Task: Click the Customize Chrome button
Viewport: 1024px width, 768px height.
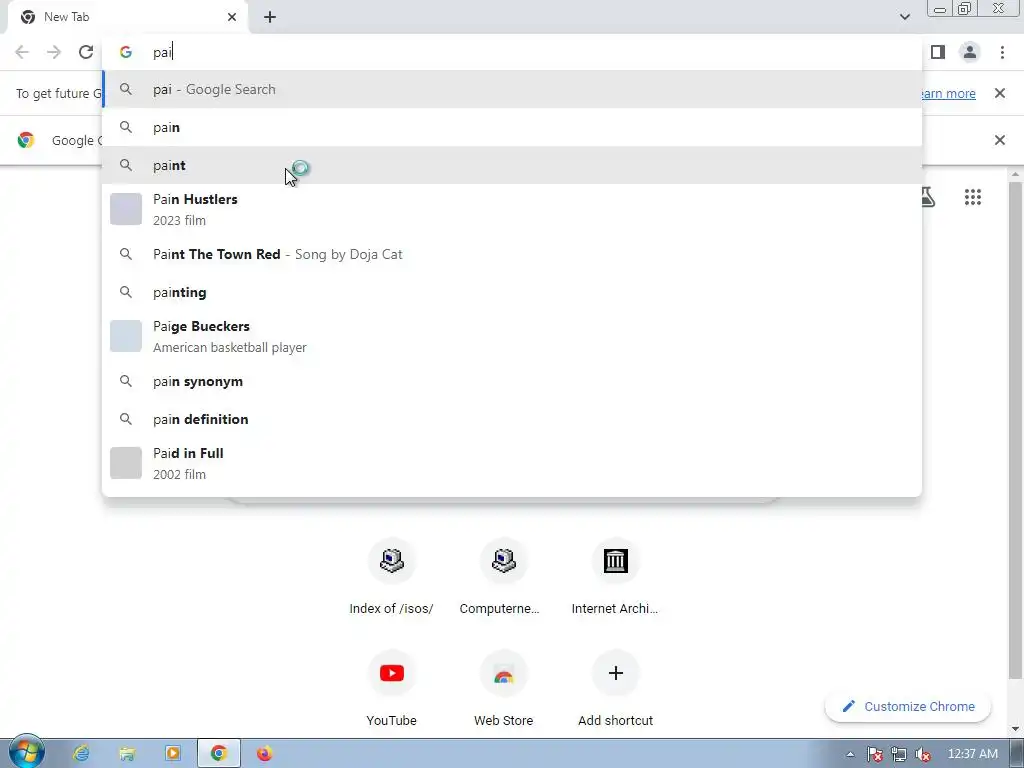Action: tap(908, 707)
